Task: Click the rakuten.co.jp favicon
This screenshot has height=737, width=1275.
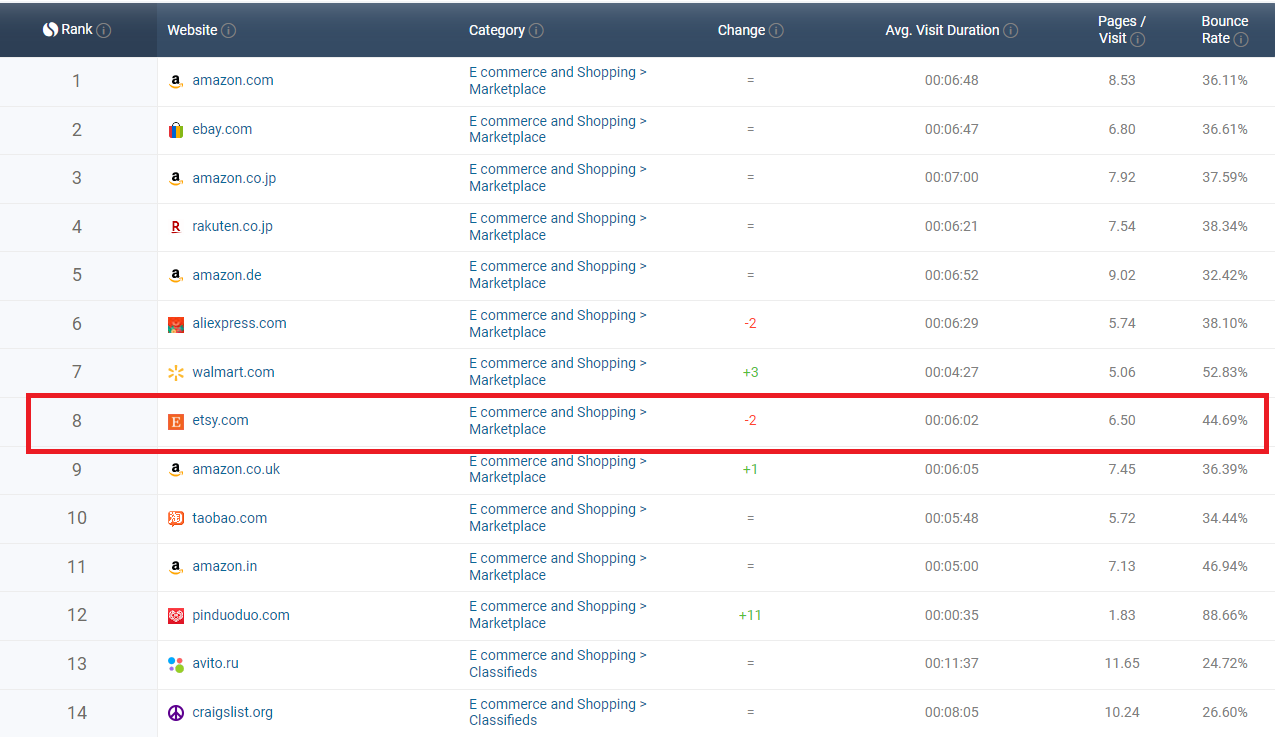Action: click(x=176, y=227)
